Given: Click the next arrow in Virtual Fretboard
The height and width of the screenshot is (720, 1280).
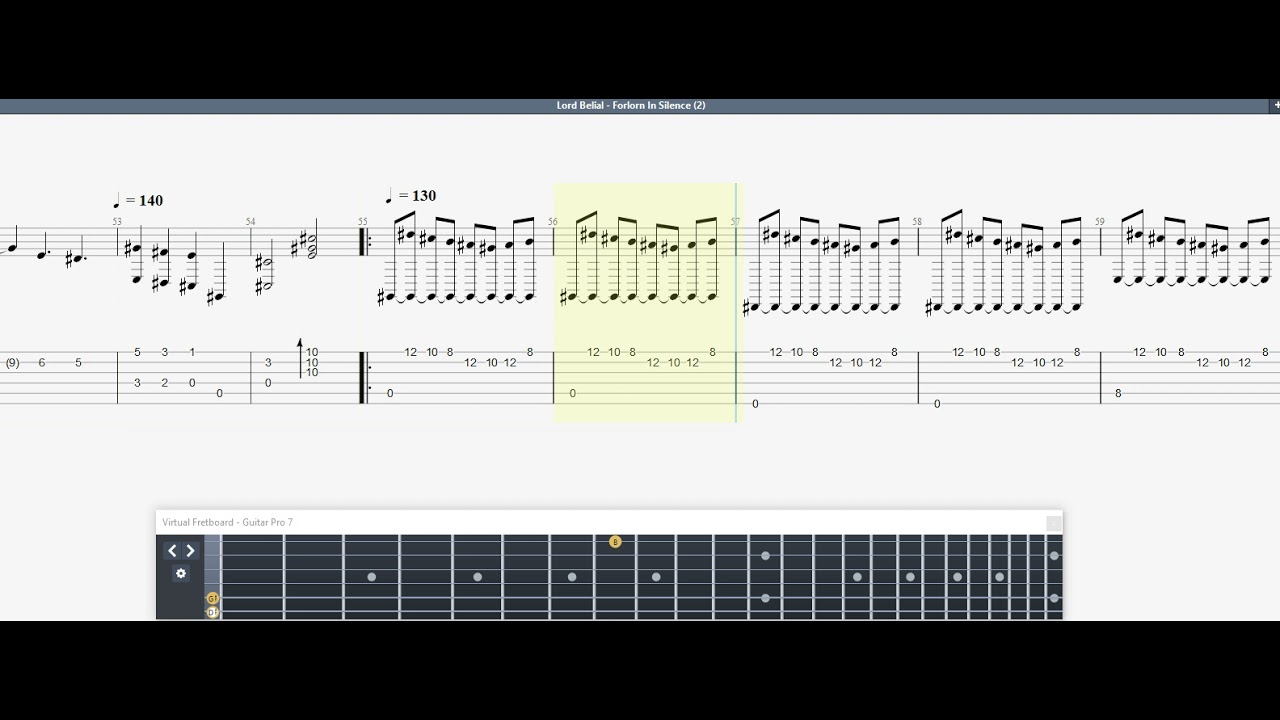Looking at the screenshot, I should 190,551.
